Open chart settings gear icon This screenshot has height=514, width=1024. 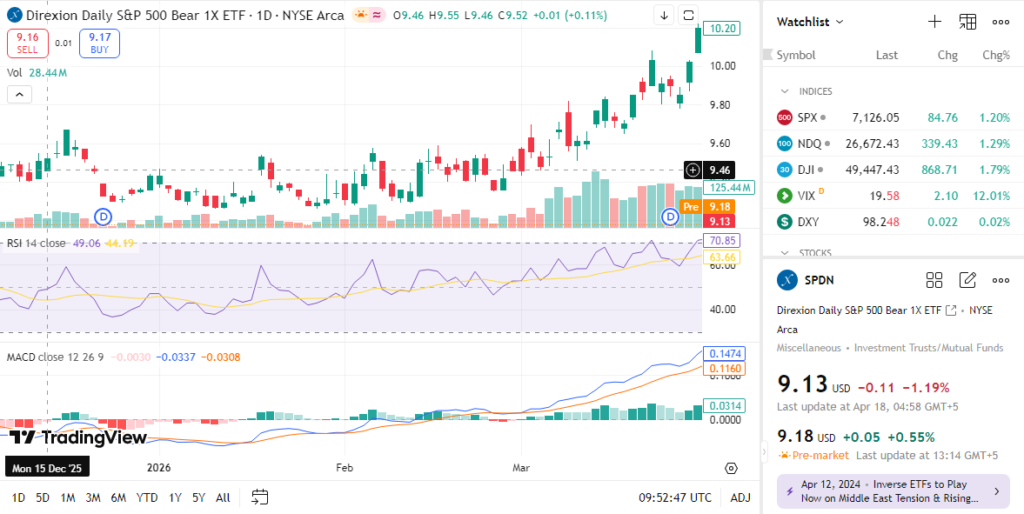(x=731, y=467)
